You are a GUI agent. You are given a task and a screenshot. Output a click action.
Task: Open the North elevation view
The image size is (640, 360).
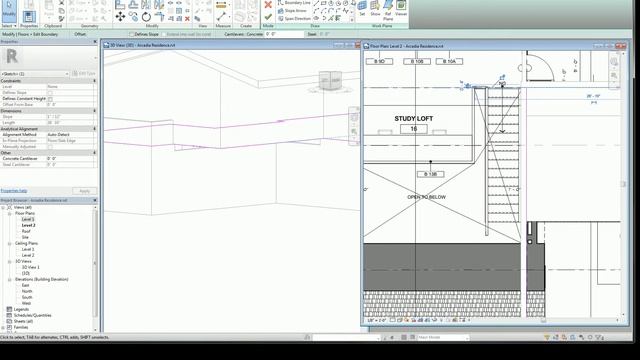coord(27,291)
